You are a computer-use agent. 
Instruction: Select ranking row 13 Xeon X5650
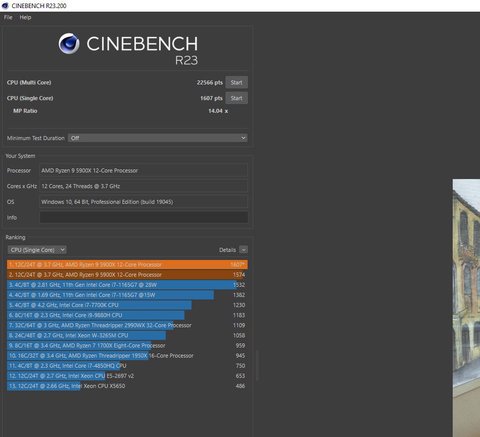coord(127,386)
